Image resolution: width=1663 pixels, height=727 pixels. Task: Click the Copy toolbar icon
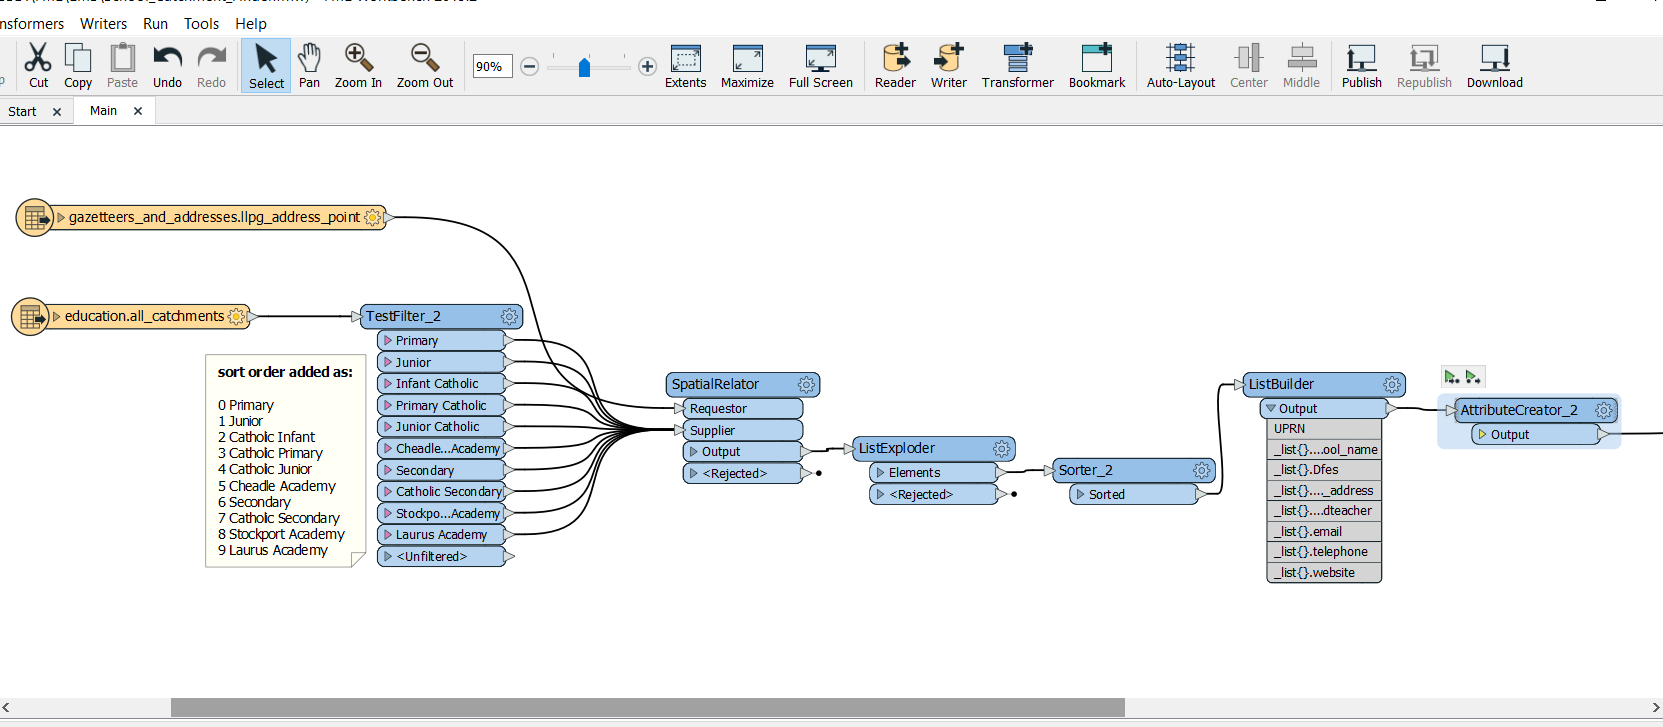click(78, 66)
